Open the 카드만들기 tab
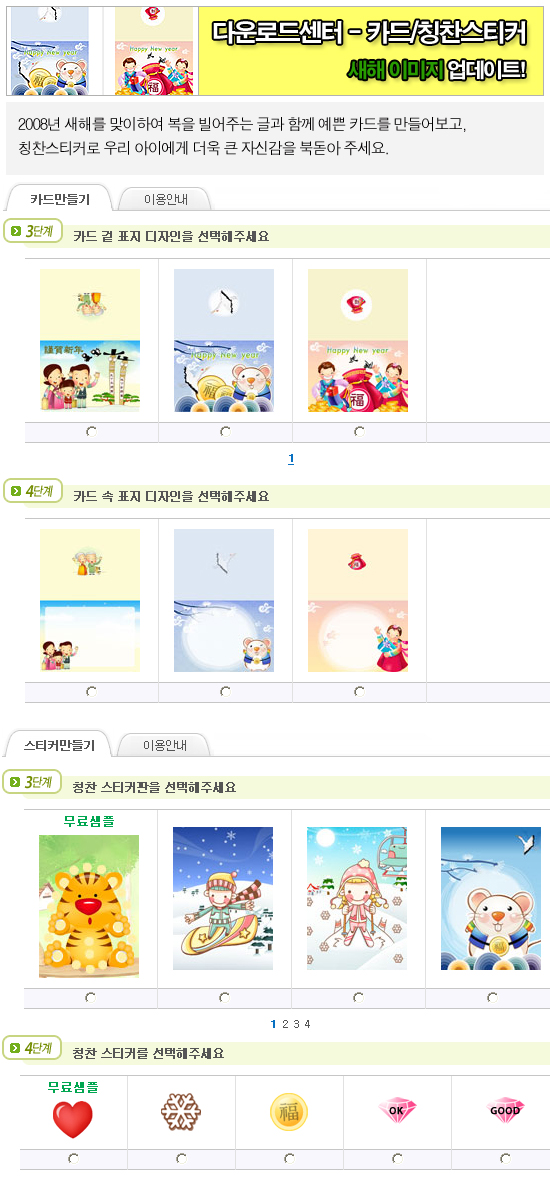The image size is (550, 1179). click(x=59, y=199)
